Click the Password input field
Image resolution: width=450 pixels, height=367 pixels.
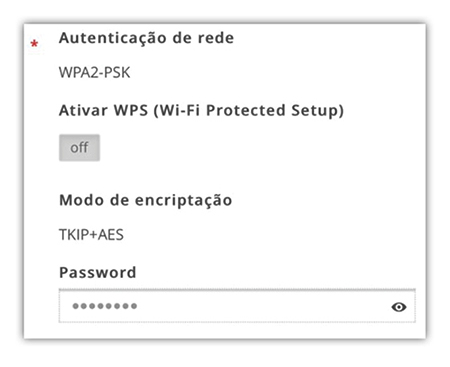point(237,306)
